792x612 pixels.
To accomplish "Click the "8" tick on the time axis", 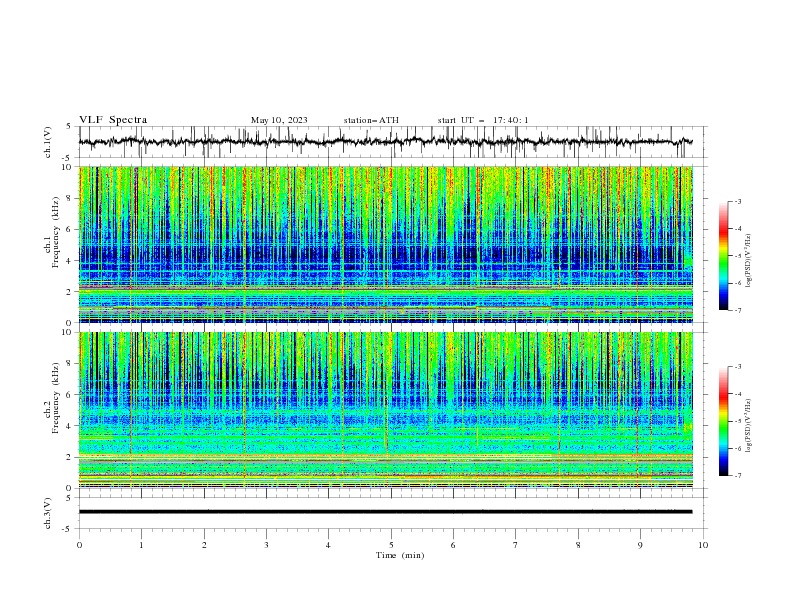I will (578, 545).
